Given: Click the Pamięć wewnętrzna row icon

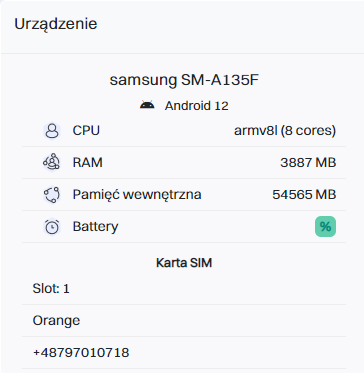Looking at the screenshot, I should coord(52,195).
